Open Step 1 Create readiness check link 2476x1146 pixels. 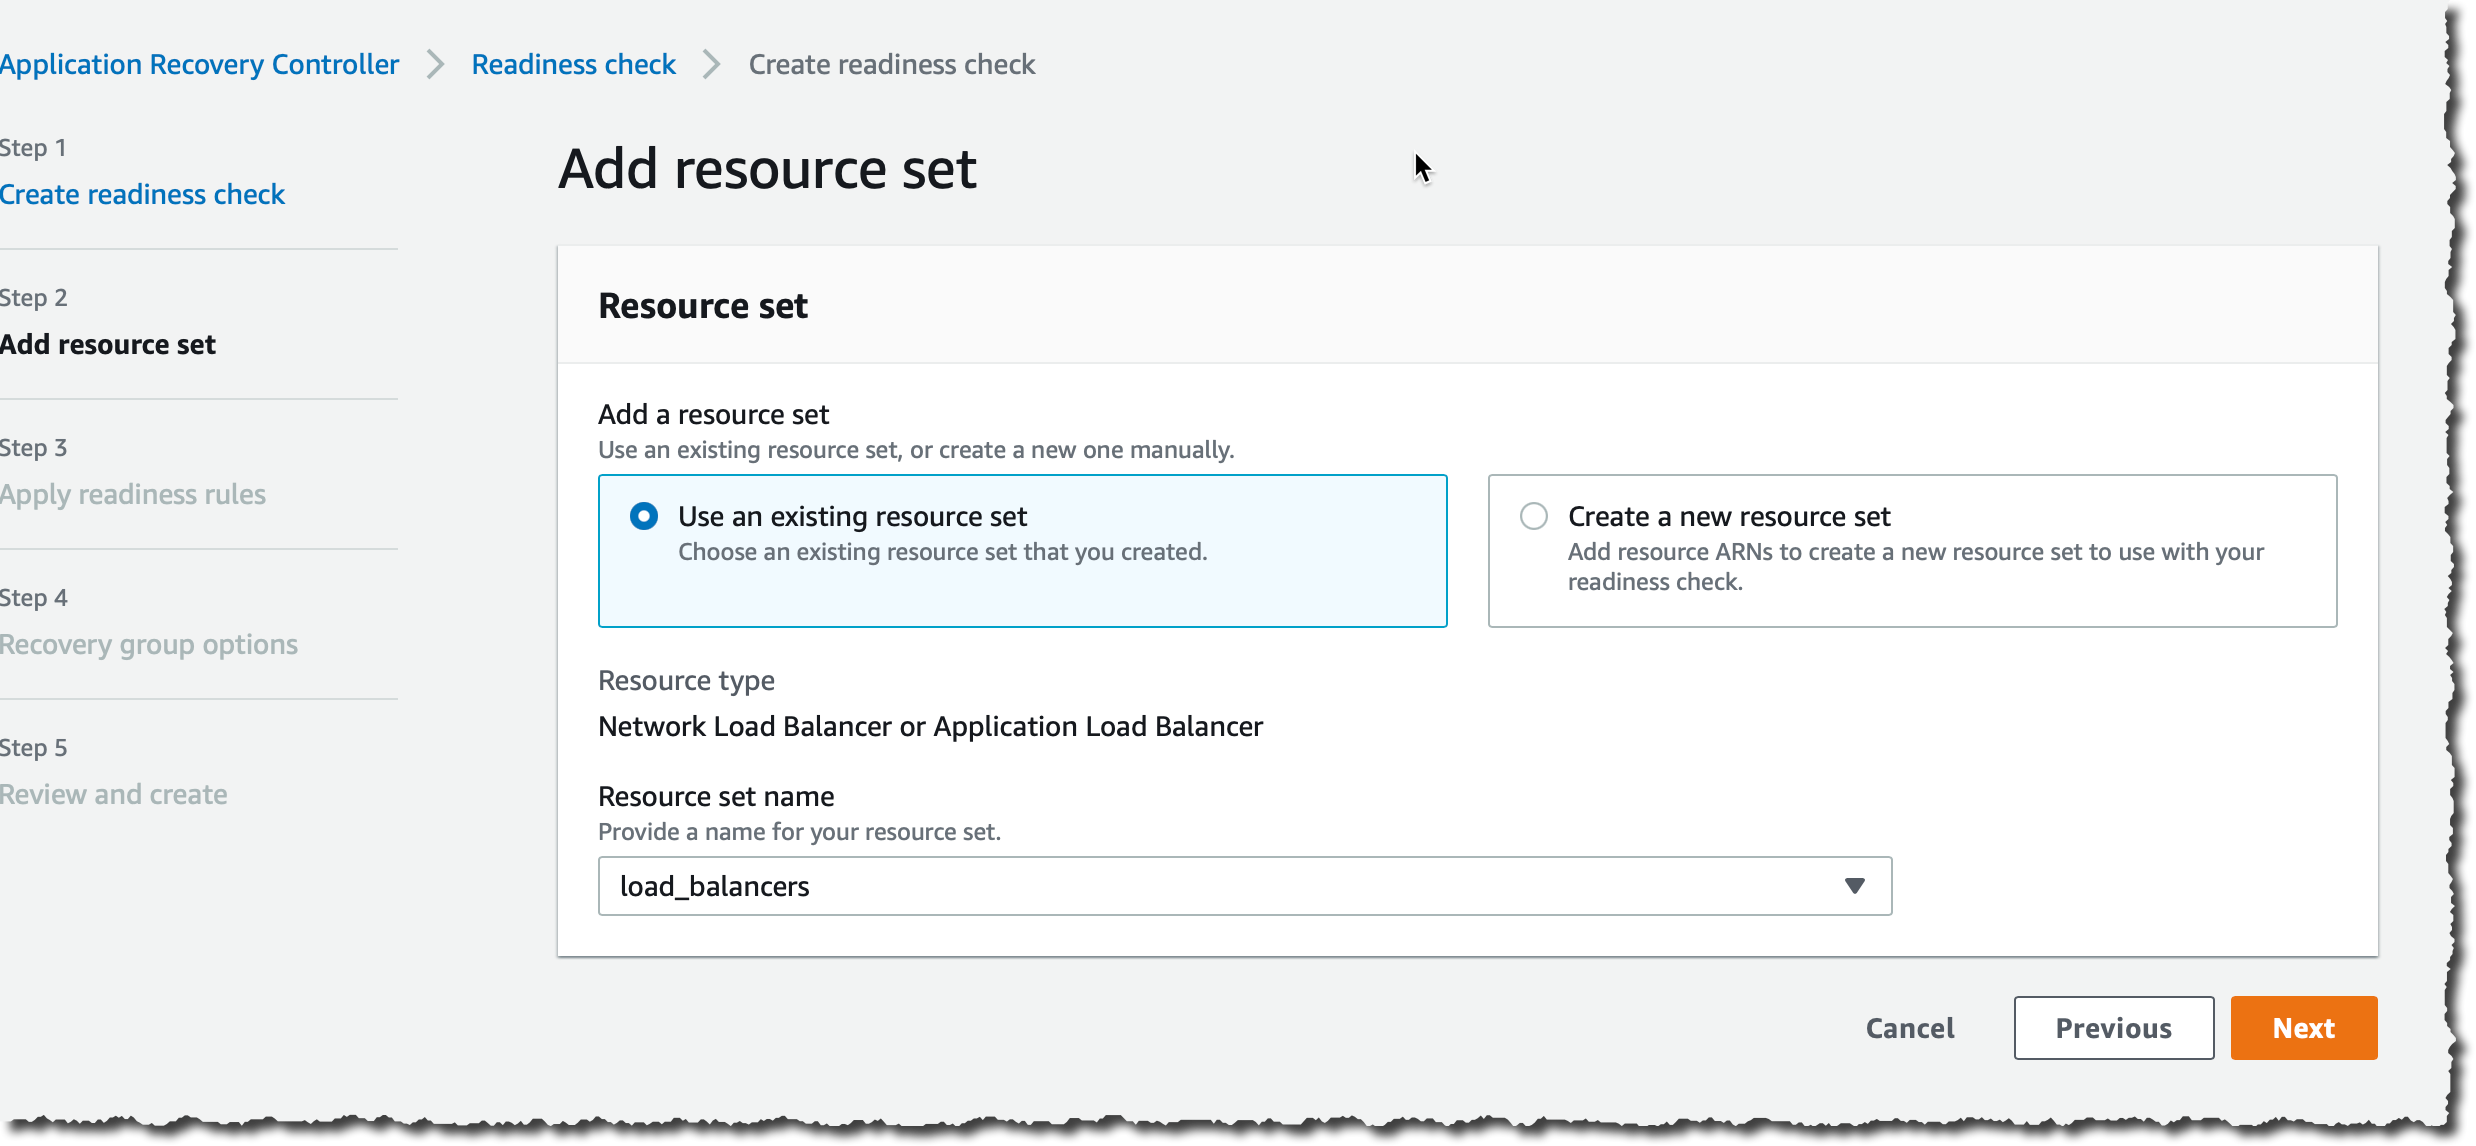[142, 194]
